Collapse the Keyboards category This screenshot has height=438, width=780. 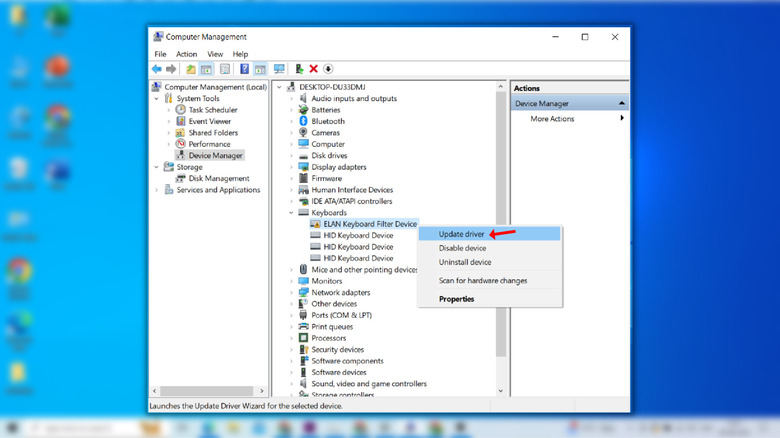(292, 213)
